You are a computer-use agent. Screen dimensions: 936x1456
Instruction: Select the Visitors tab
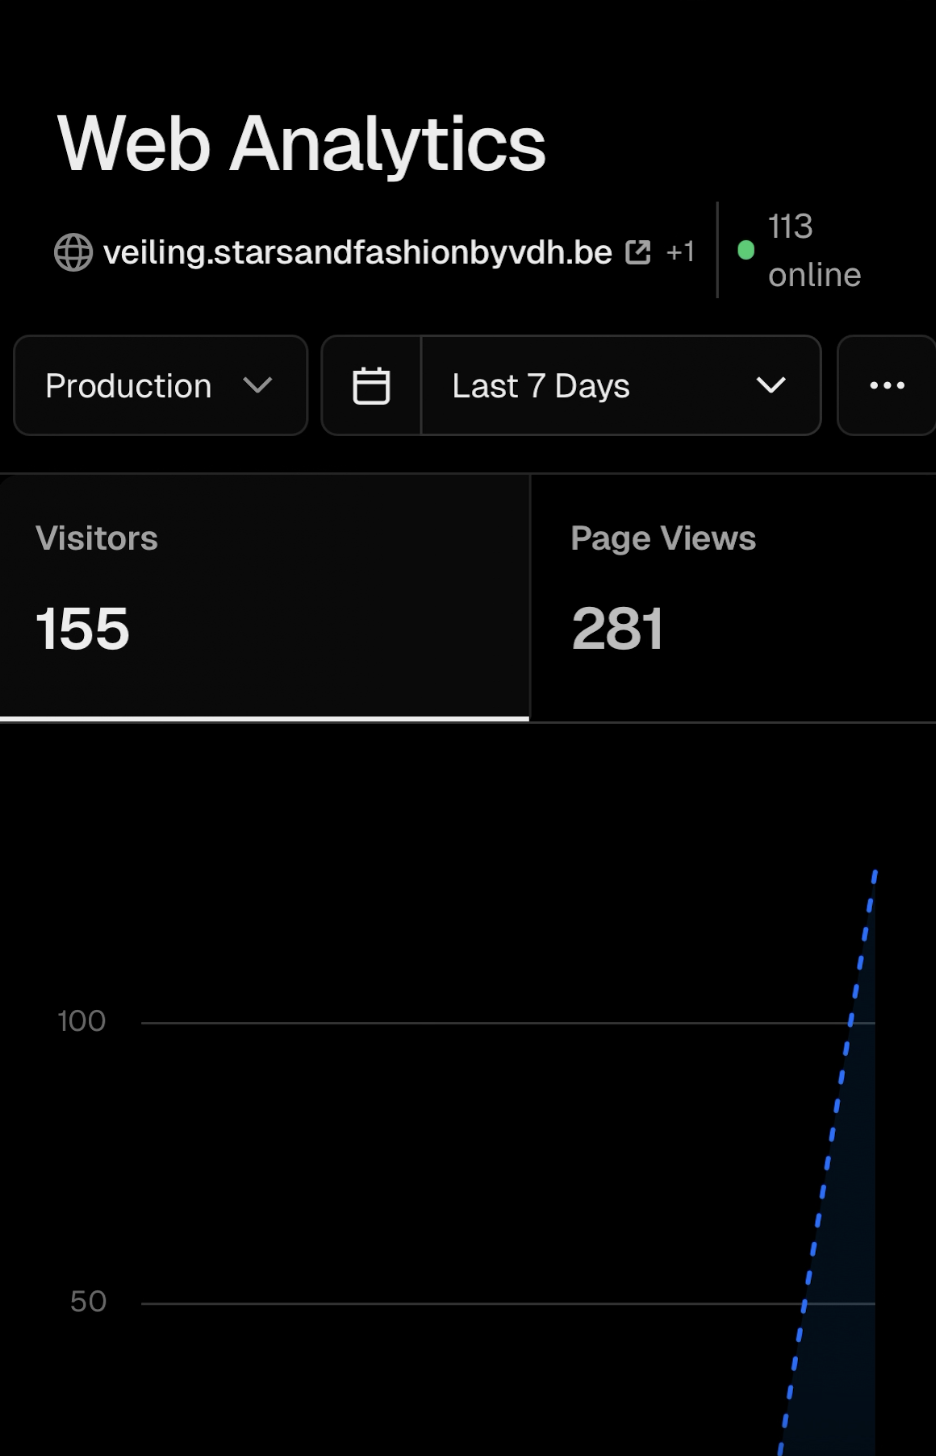coord(264,598)
